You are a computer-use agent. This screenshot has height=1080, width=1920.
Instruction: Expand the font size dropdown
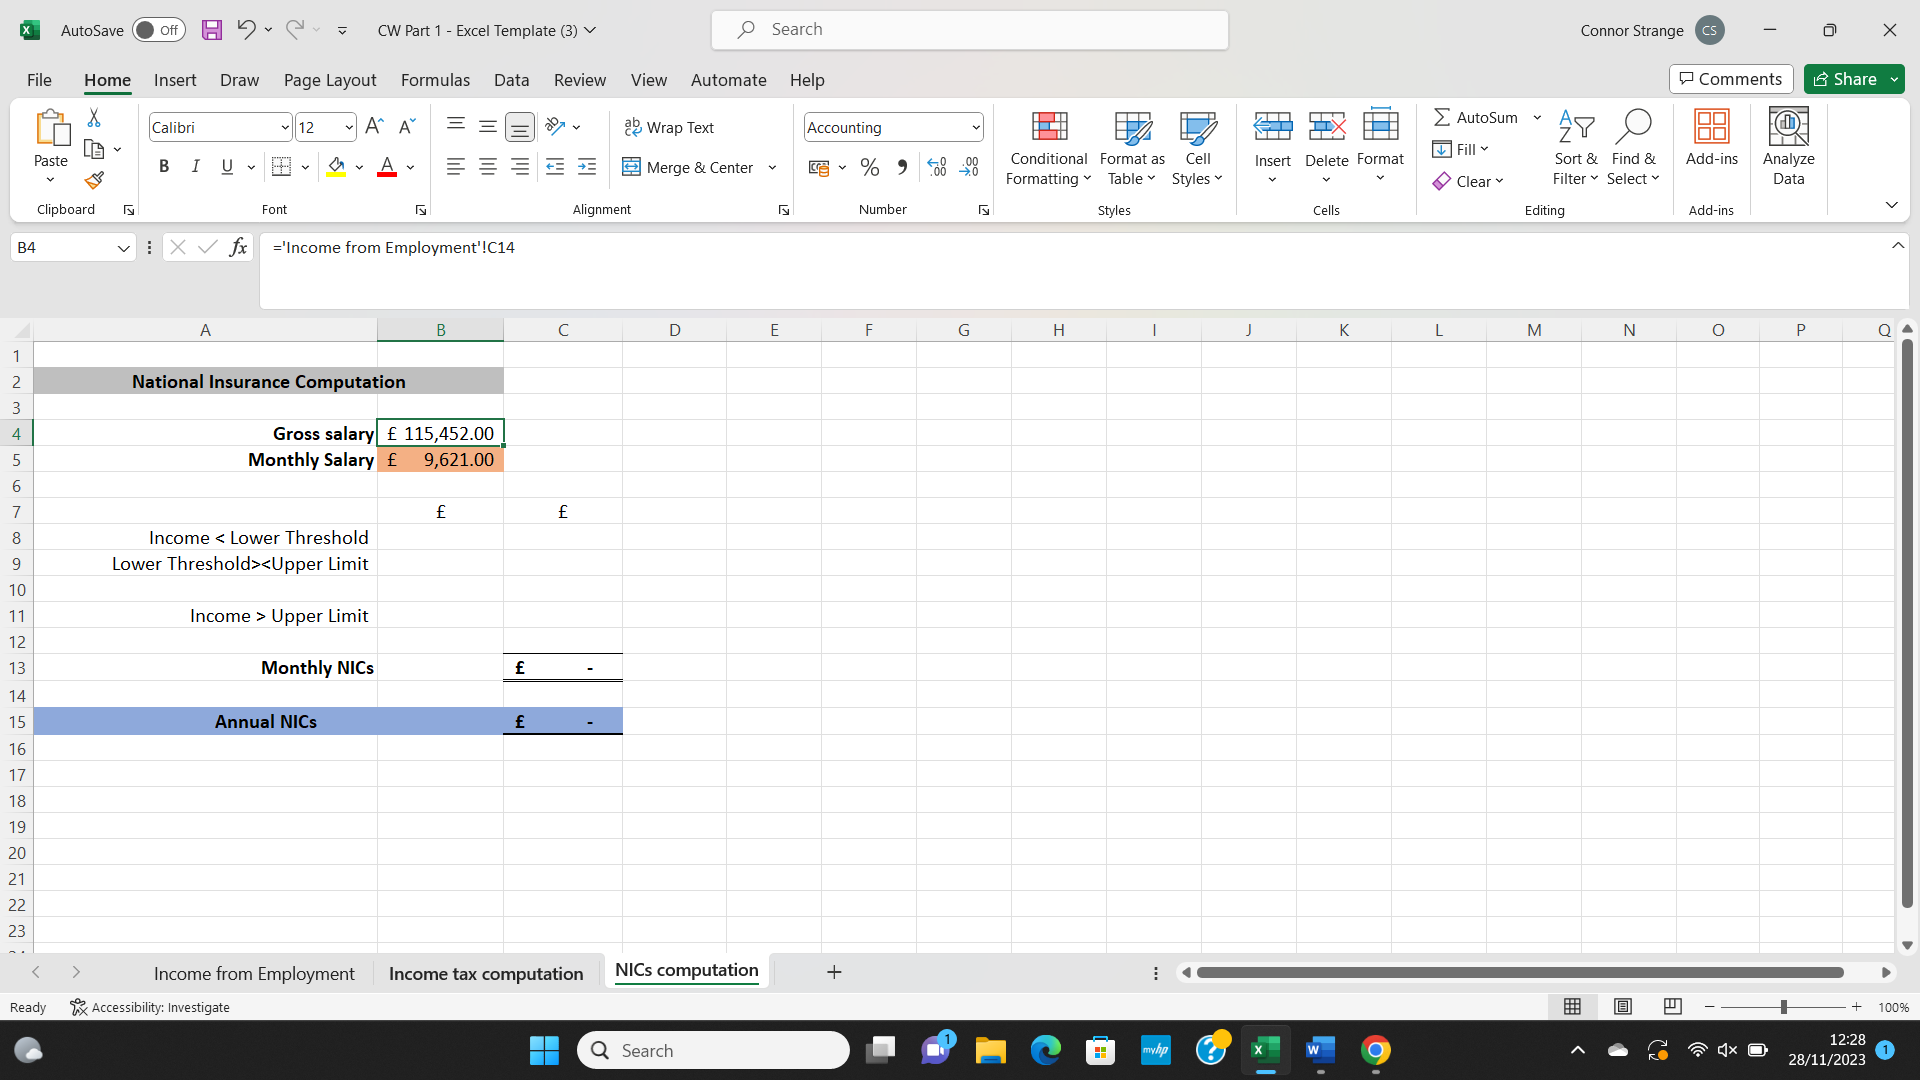pos(348,127)
